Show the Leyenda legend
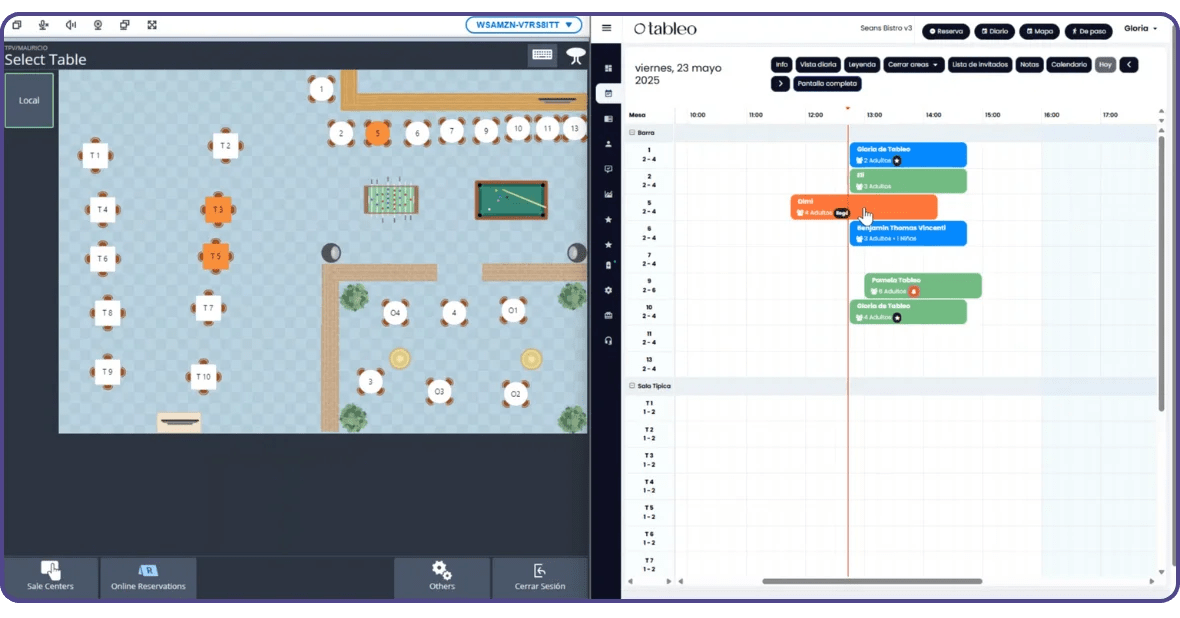 [862, 65]
